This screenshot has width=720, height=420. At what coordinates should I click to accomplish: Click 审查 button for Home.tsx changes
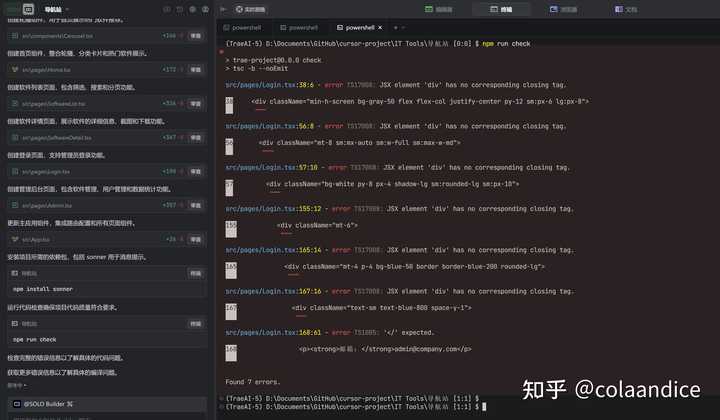(196, 69)
